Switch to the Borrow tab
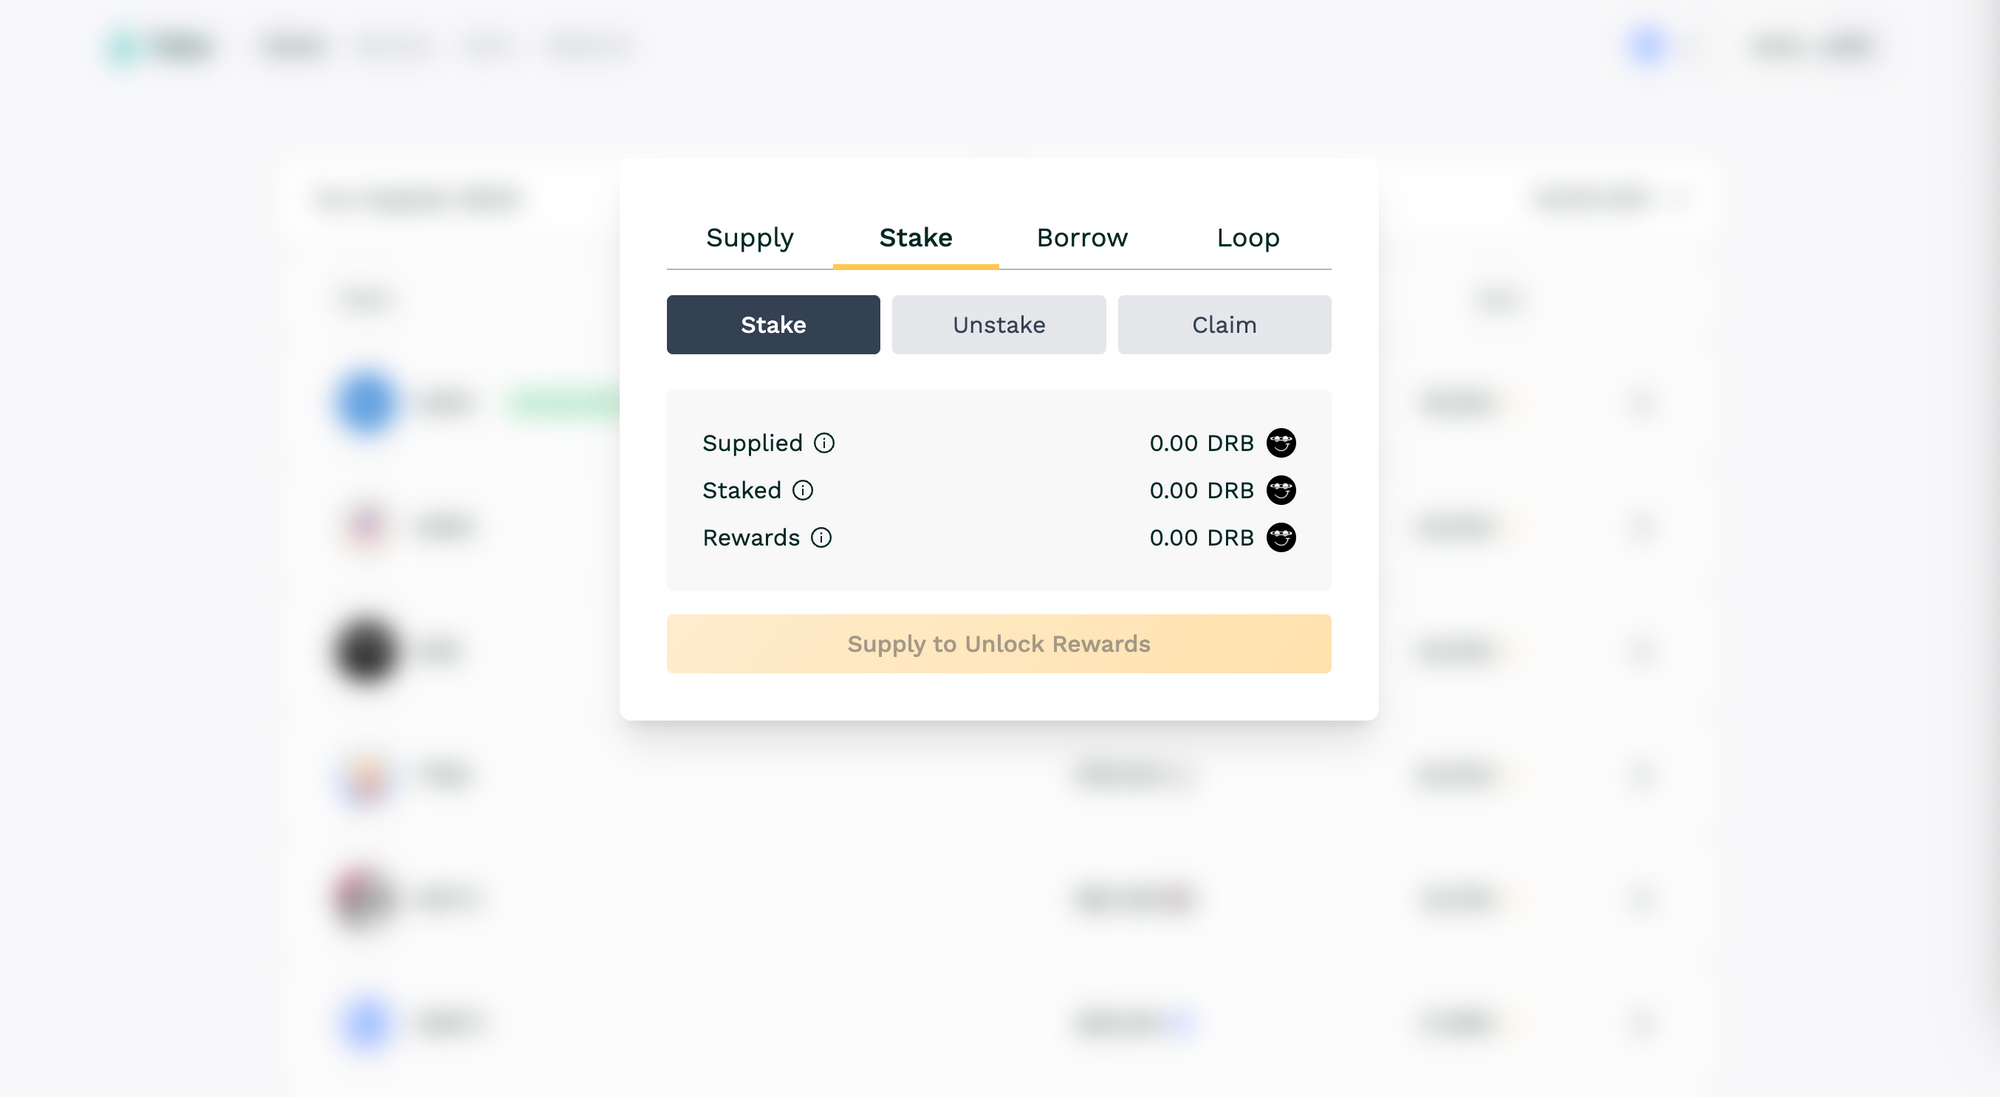Viewport: 2000px width, 1097px height. tap(1082, 238)
